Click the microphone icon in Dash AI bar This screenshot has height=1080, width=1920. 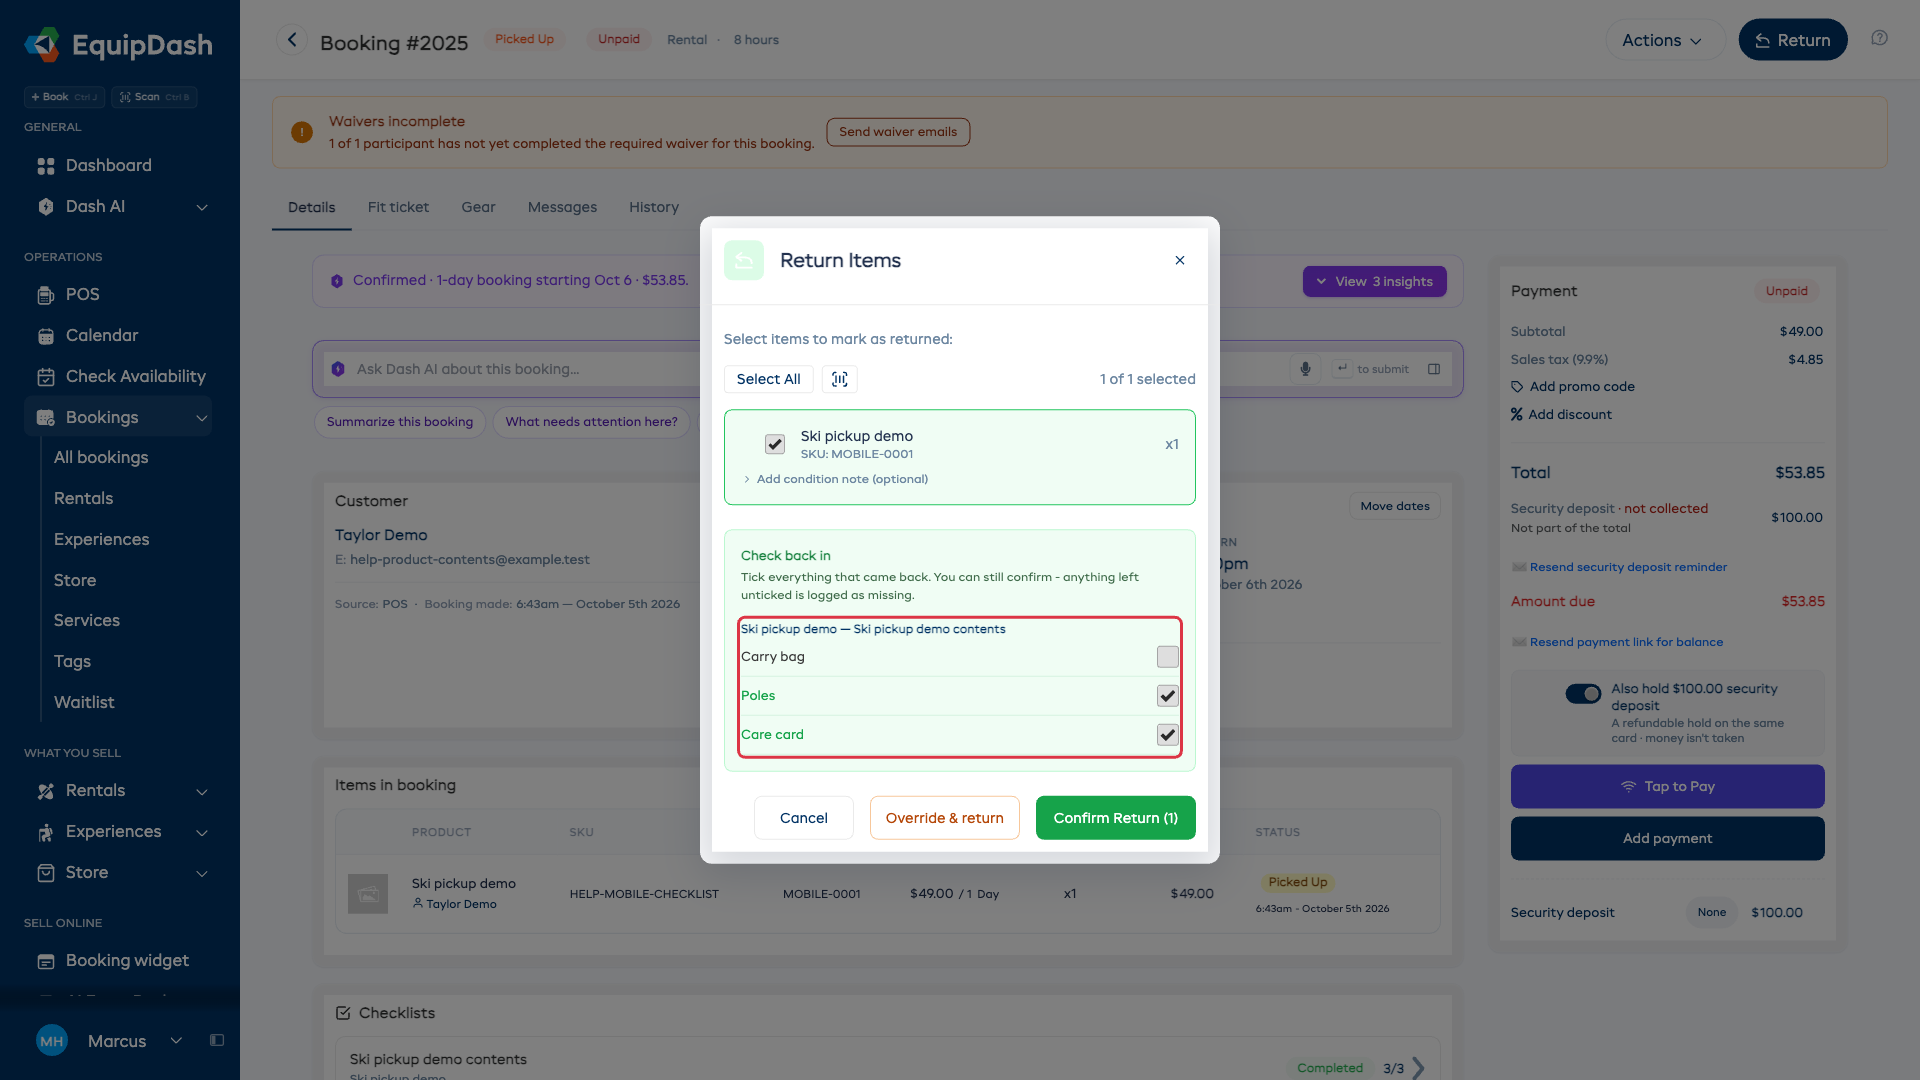pyautogui.click(x=1305, y=369)
